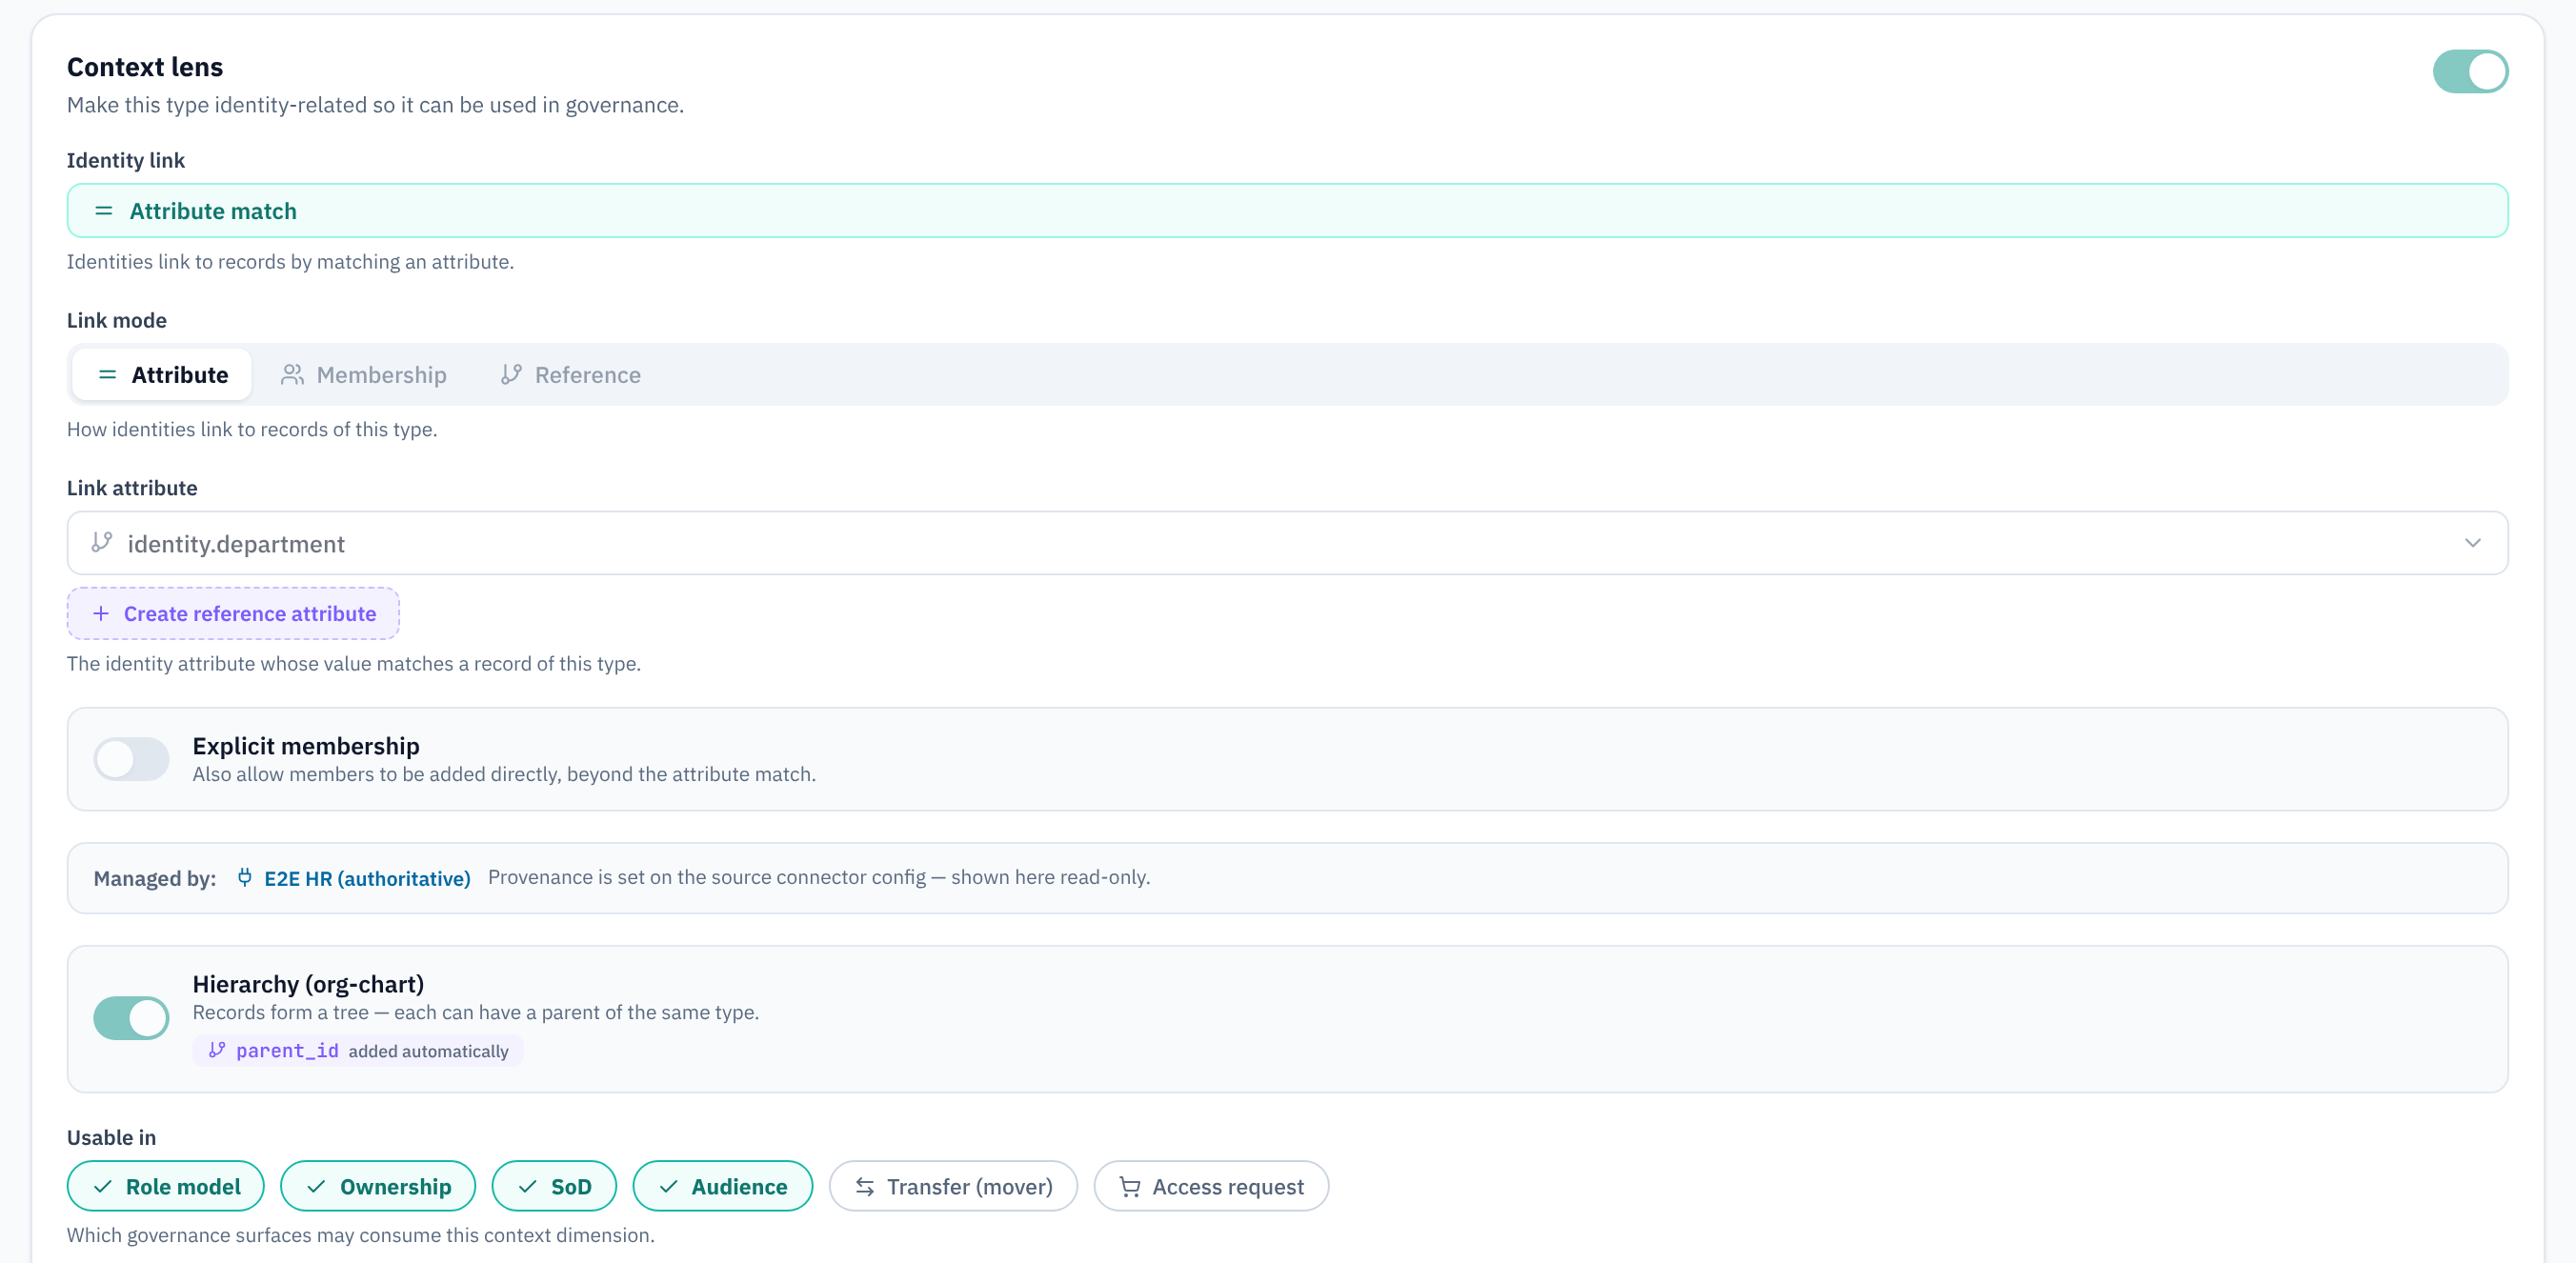Deselect the Role model chip
The width and height of the screenshot is (2576, 1263).
166,1186
